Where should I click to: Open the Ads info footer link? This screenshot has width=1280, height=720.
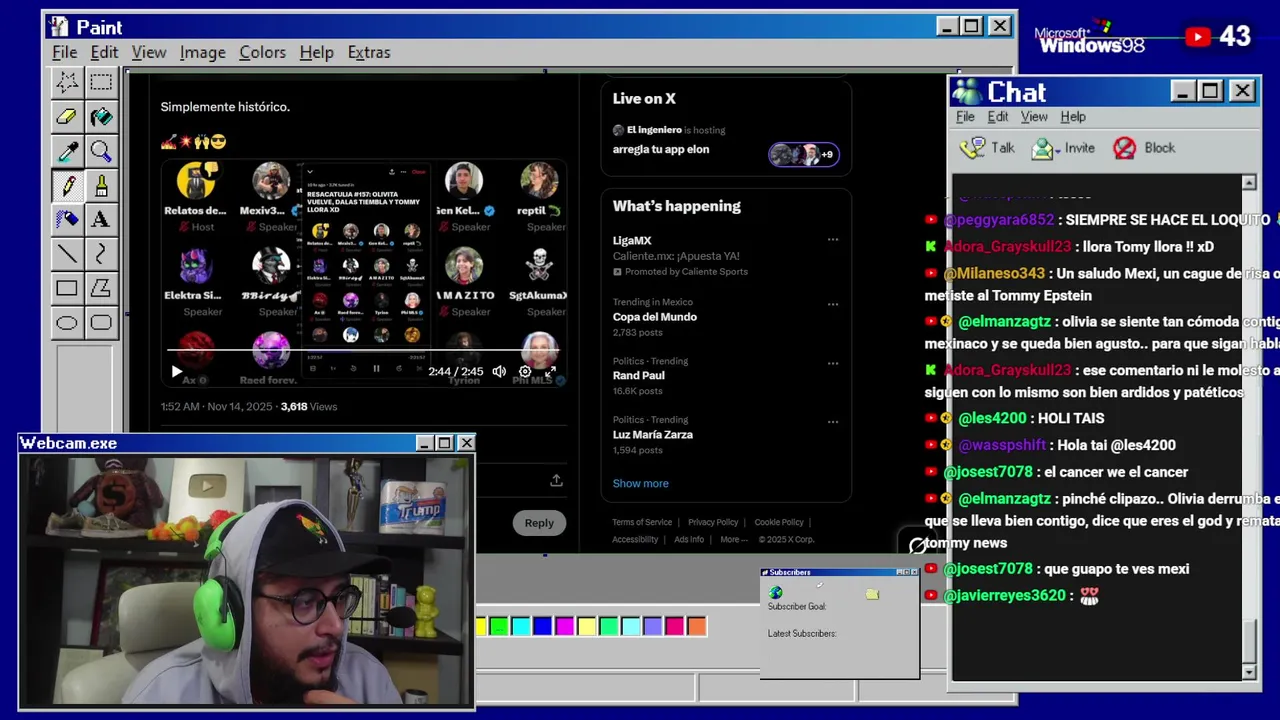pos(689,539)
